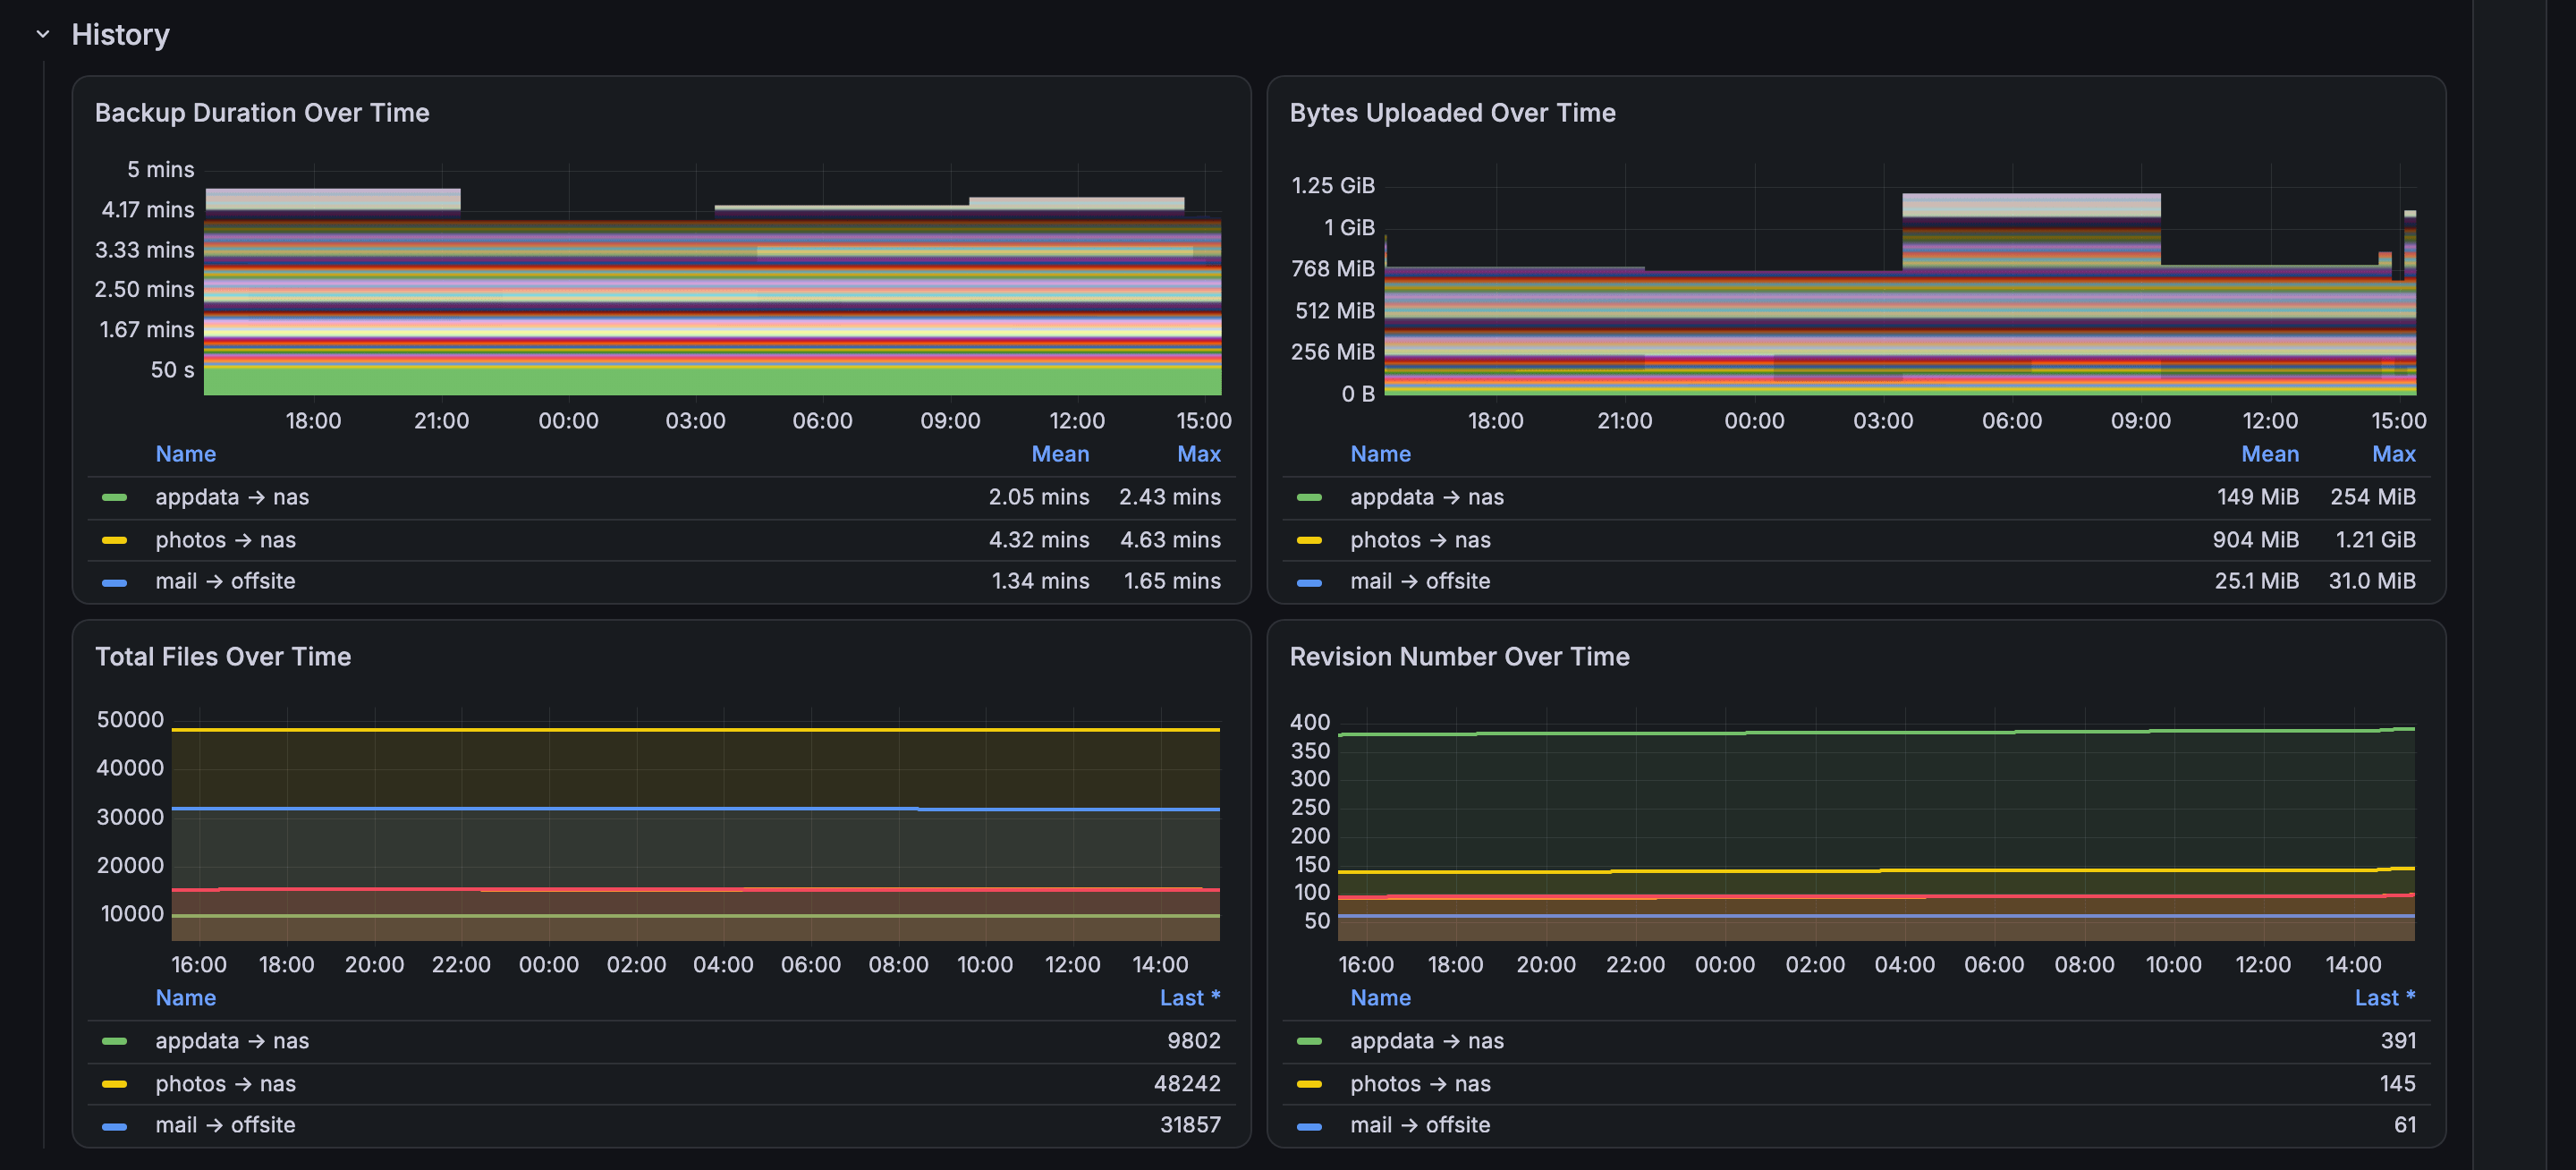Open Revision Number Over Time panel title
The width and height of the screenshot is (2576, 1170).
coord(1459,656)
